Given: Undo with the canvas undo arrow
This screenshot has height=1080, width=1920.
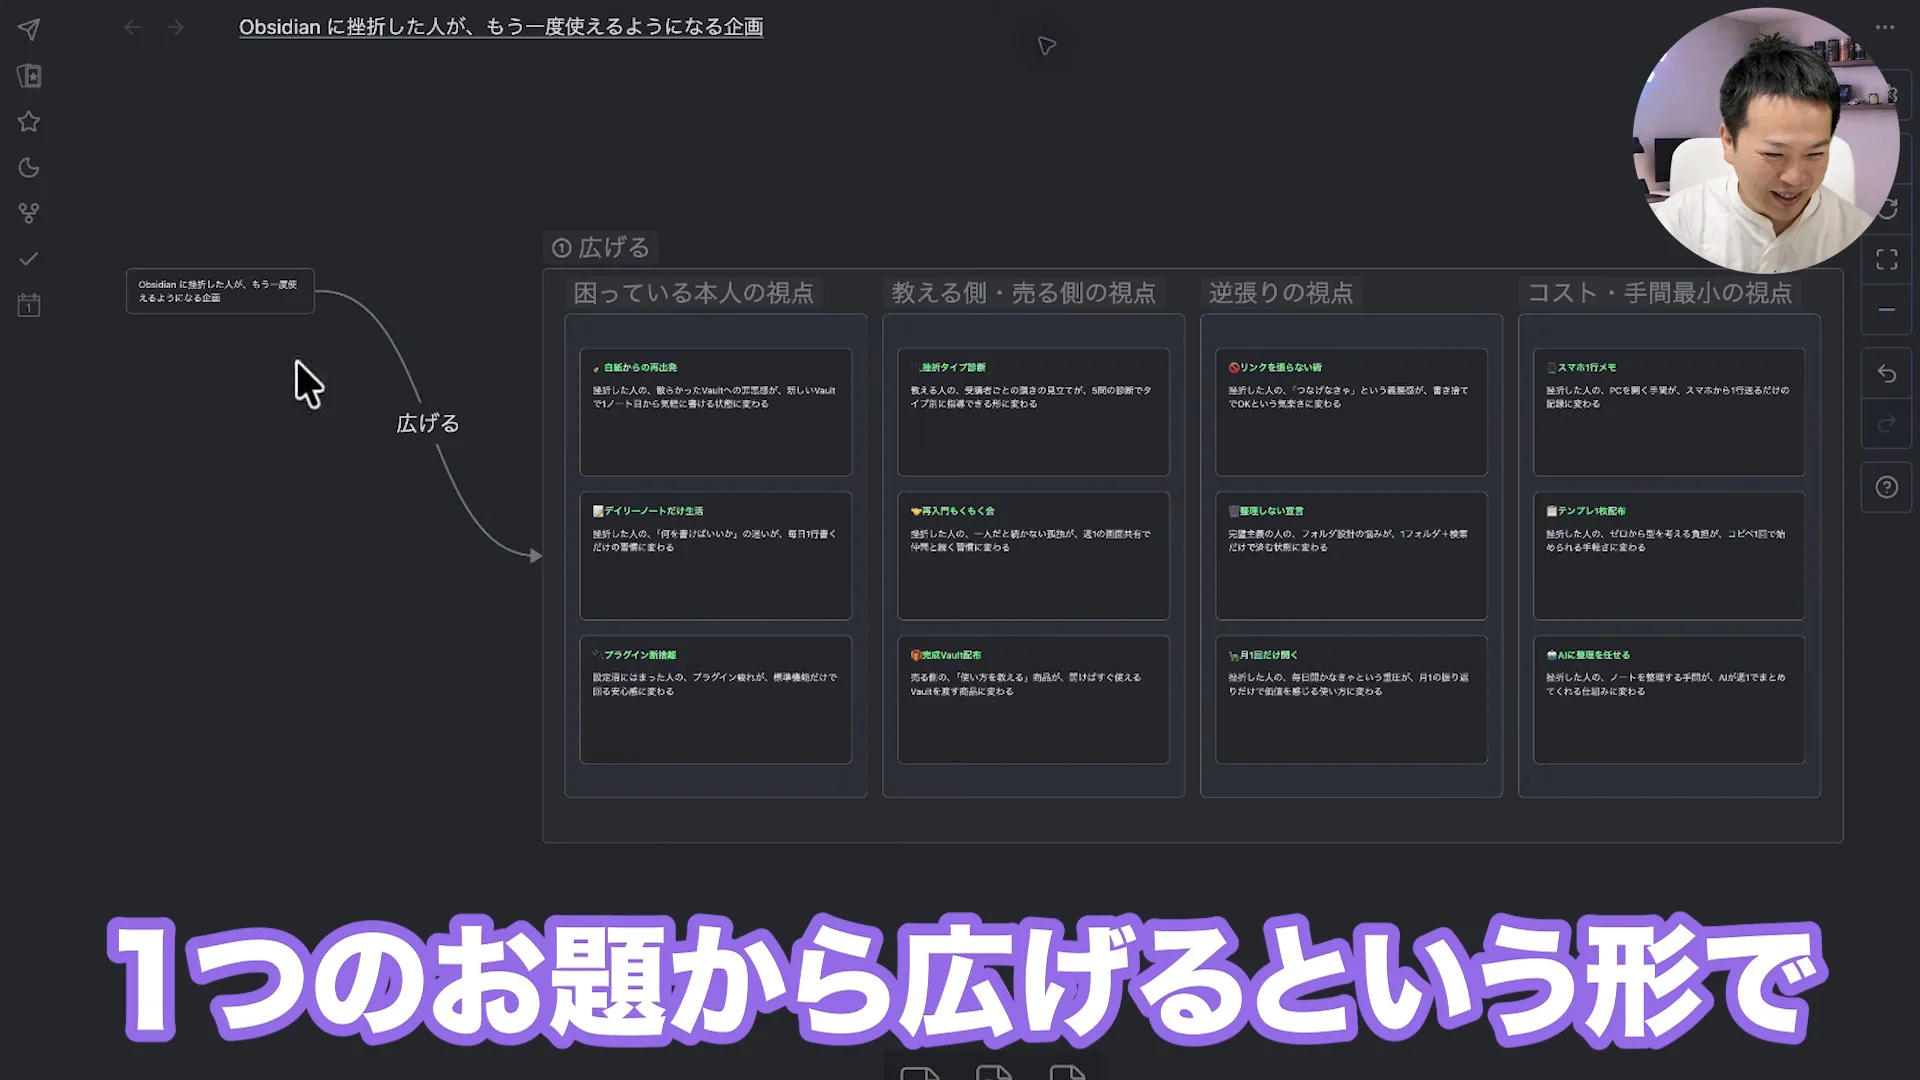Looking at the screenshot, I should pyautogui.click(x=1887, y=374).
